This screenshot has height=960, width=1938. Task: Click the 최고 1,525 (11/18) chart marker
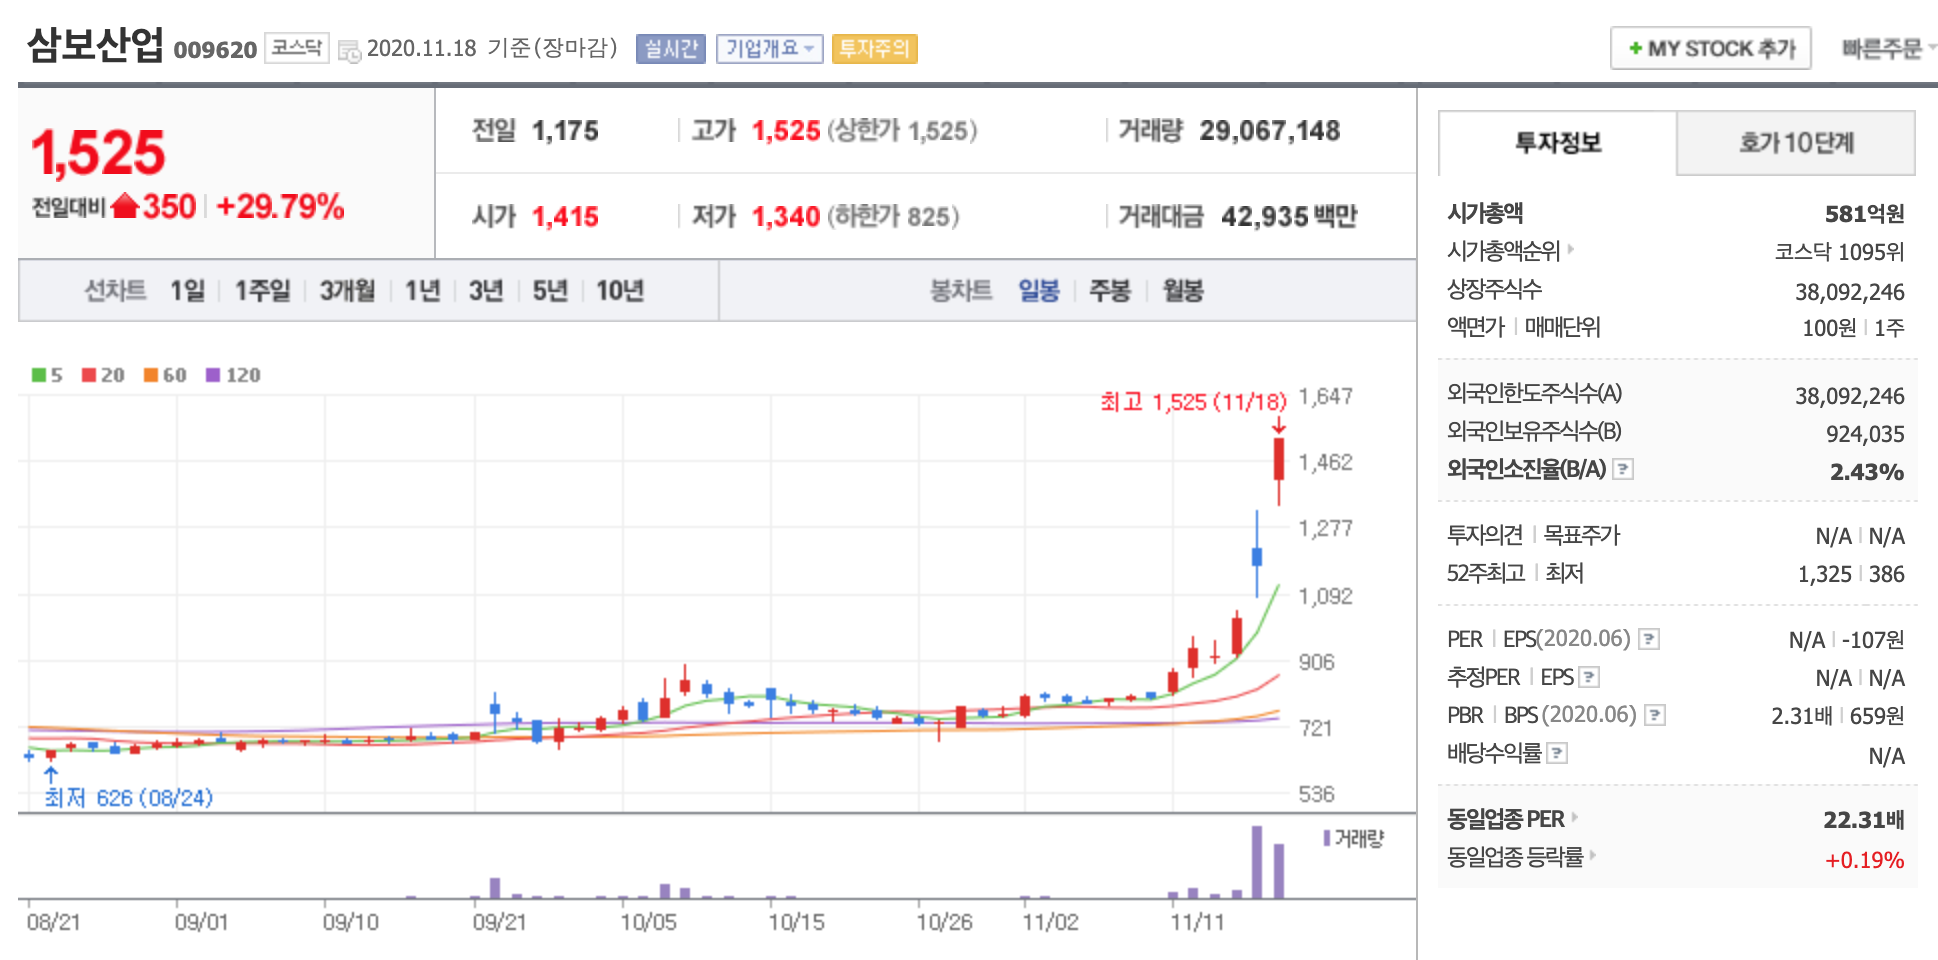1193,402
